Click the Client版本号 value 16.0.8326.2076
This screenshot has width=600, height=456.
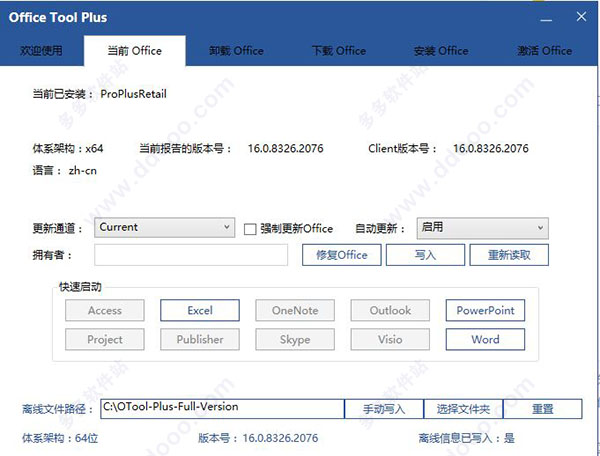pos(491,148)
